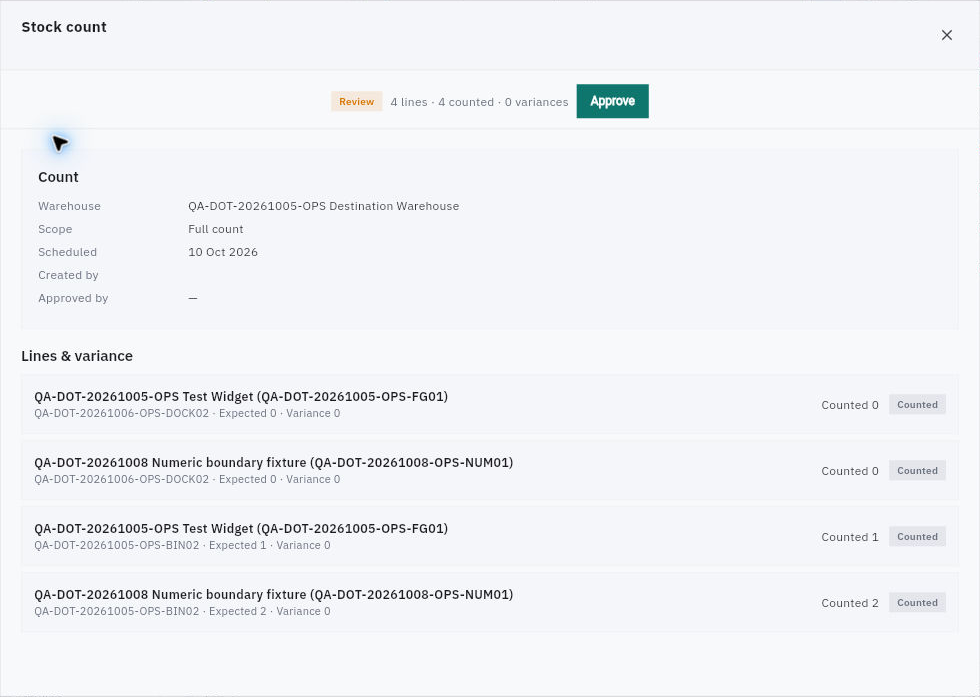Select the Approved by label
This screenshot has height=697, width=980.
73,299
